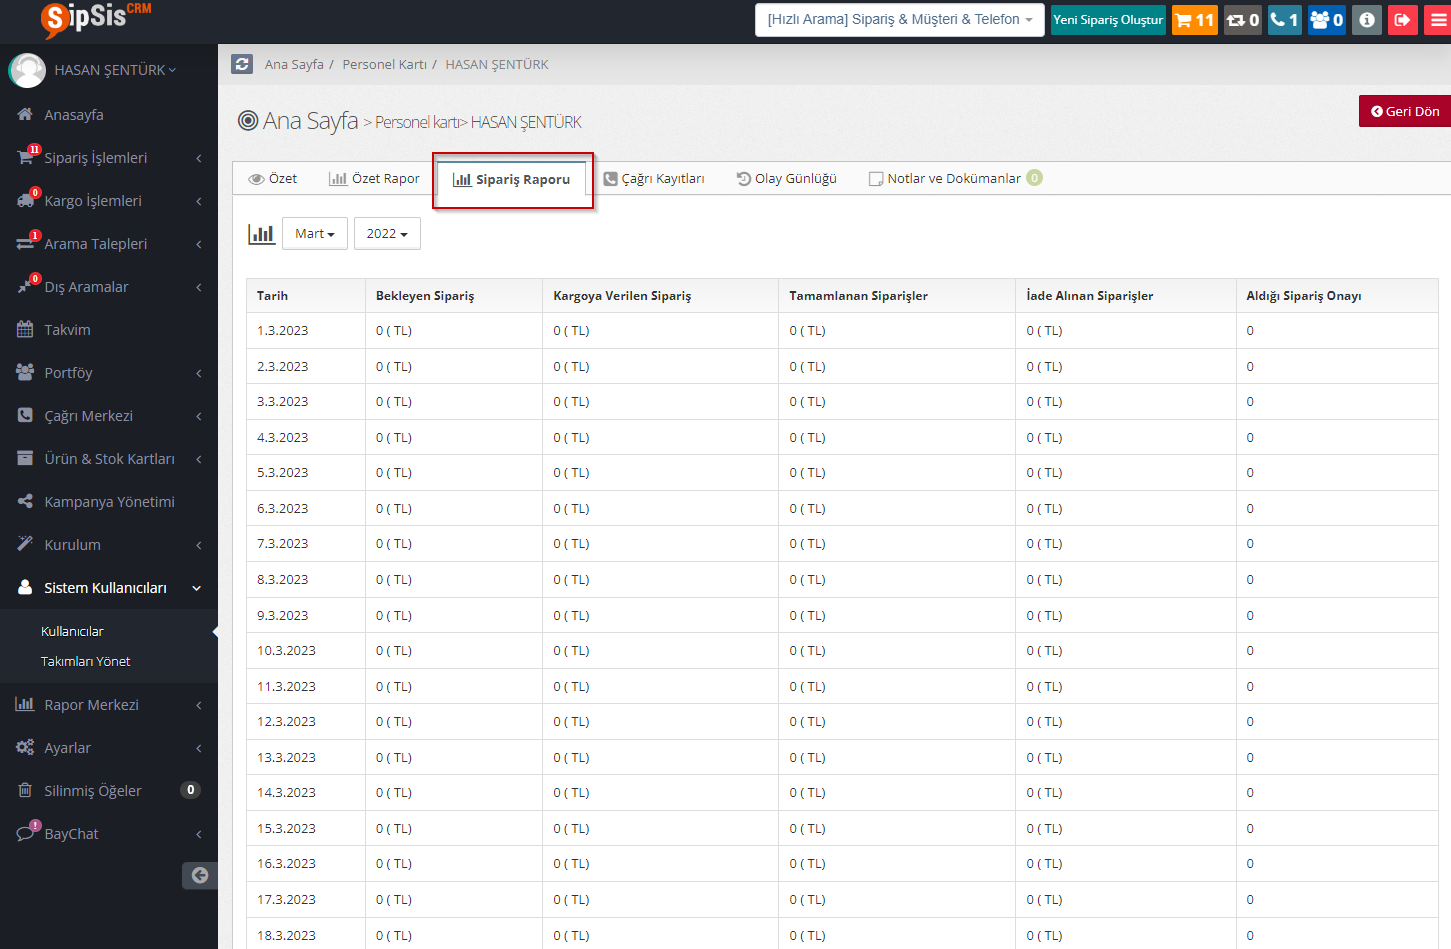Click the refresh icon beside breadcrumb
Viewport: 1451px width, 949px height.
click(x=242, y=64)
